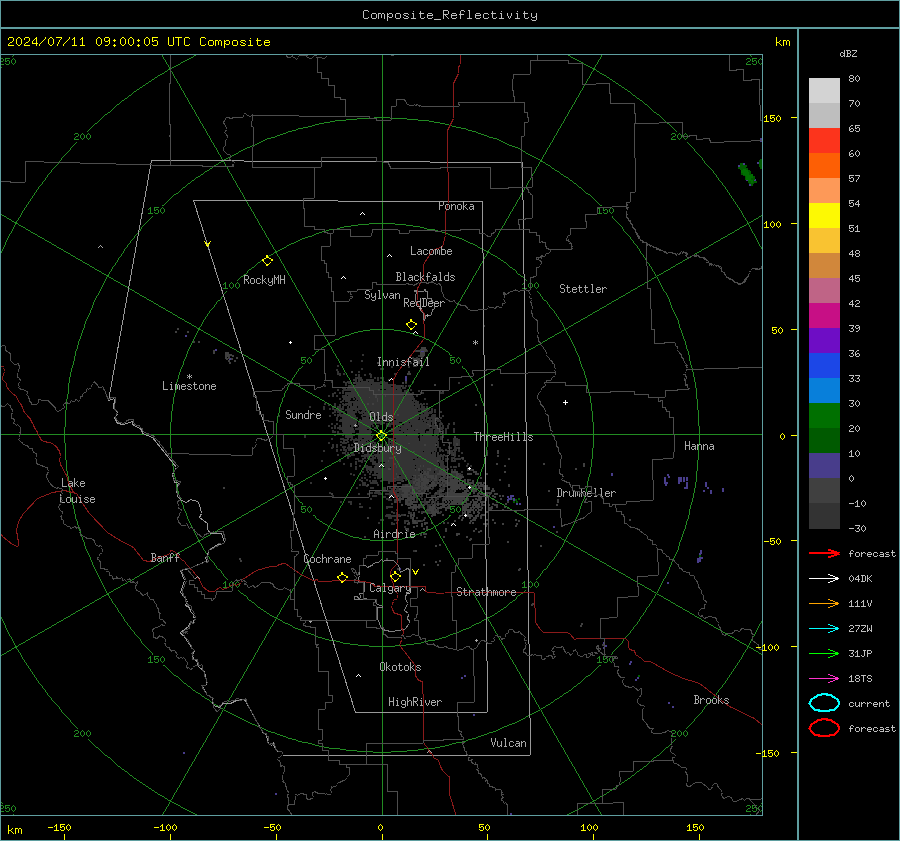Click the Drumheller label

[x=586, y=493]
